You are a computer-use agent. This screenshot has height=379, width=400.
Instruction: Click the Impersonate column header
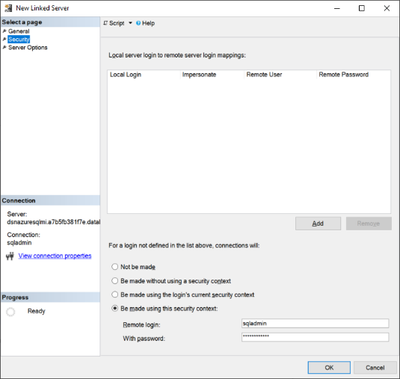pos(212,75)
